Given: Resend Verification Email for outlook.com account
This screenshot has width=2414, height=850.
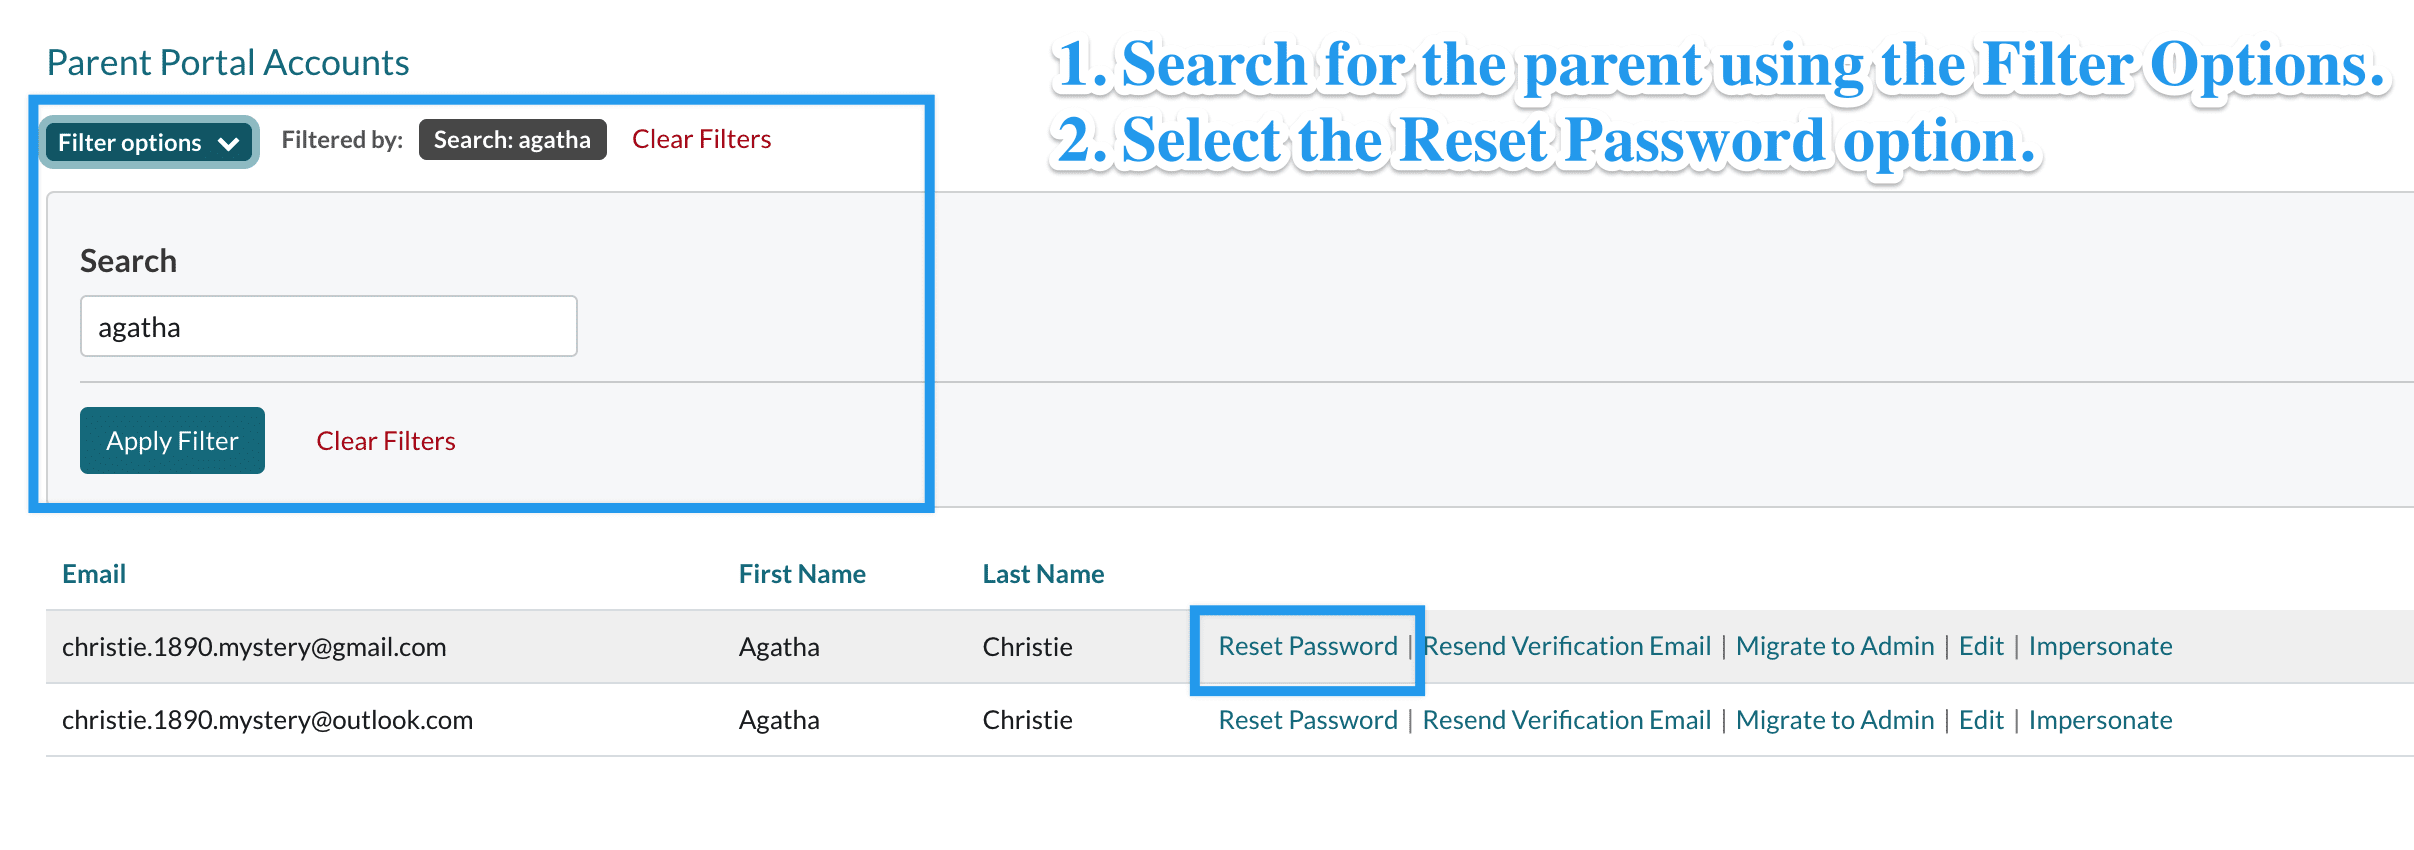Looking at the screenshot, I should tap(1566, 720).
